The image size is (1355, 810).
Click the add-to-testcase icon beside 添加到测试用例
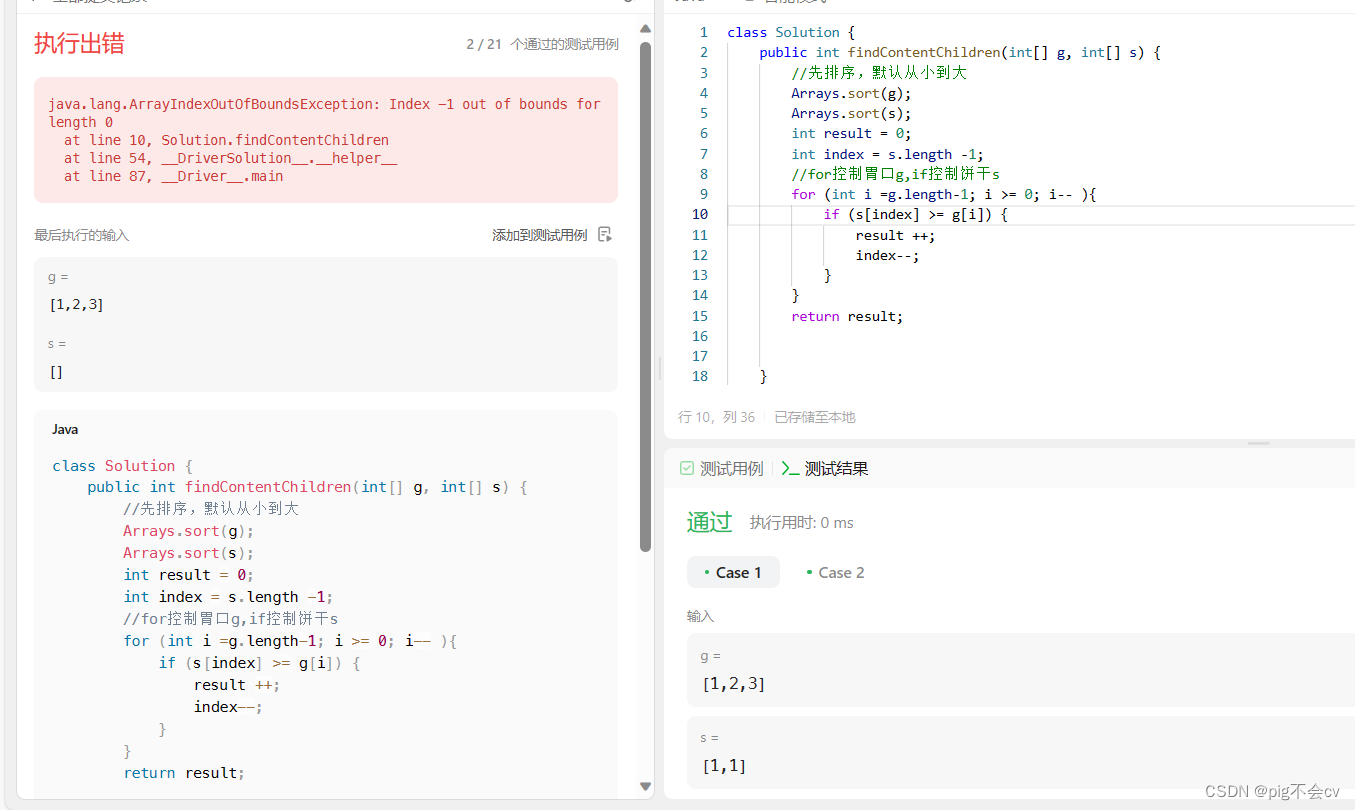click(x=604, y=235)
